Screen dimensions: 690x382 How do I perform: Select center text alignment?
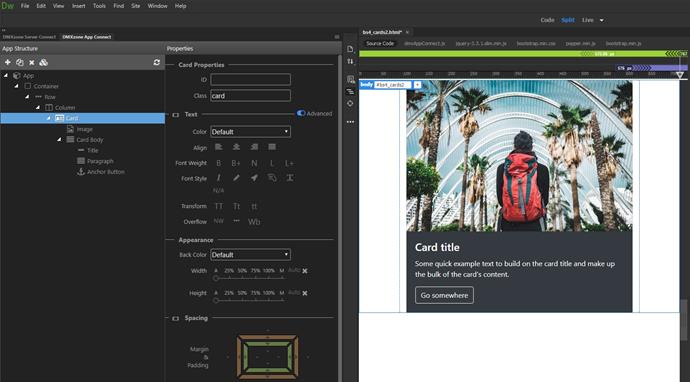pyautogui.click(x=236, y=147)
